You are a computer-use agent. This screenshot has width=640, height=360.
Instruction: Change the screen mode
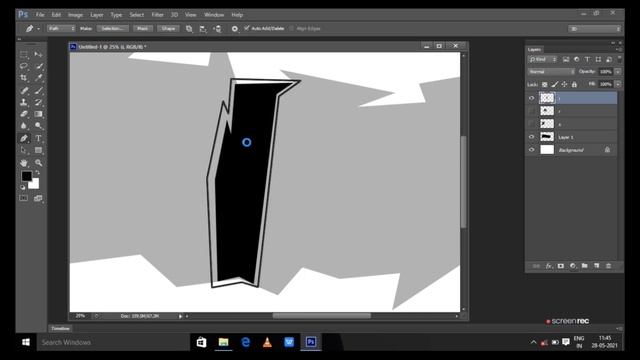(x=38, y=198)
